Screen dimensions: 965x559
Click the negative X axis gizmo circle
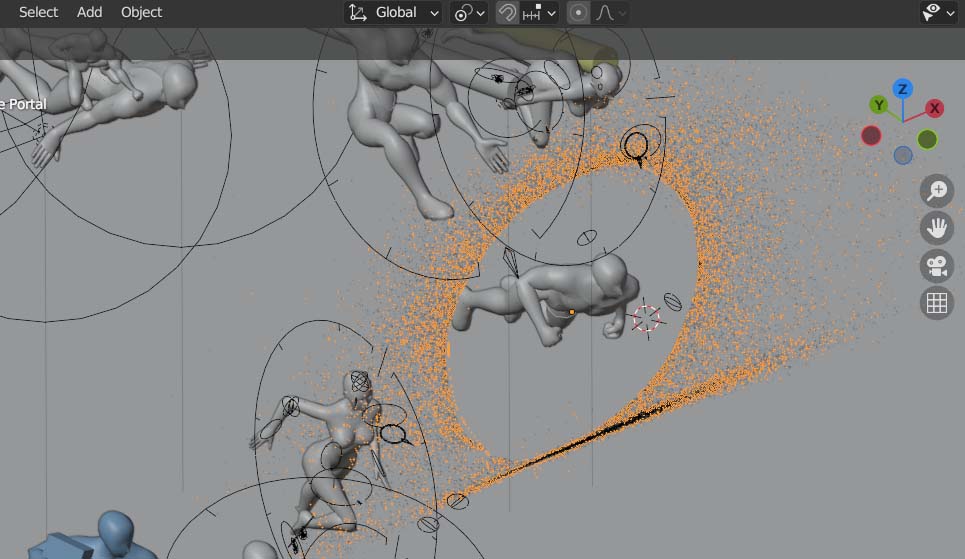[871, 135]
